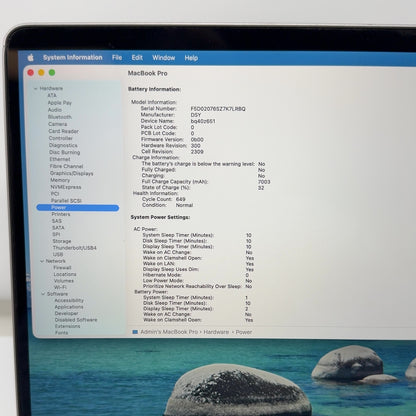
Task: Click Power in the path bar
Action: 244,332
